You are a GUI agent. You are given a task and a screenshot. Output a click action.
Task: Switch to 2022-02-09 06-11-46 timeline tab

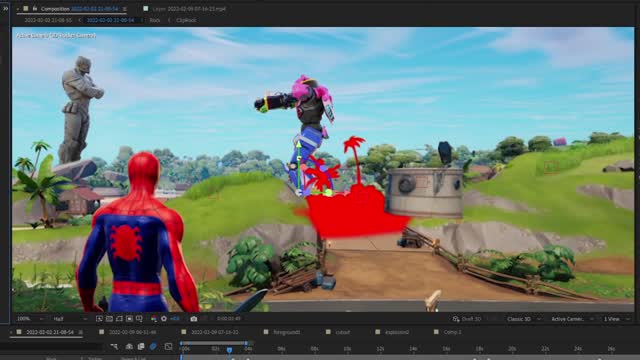[x=132, y=332]
